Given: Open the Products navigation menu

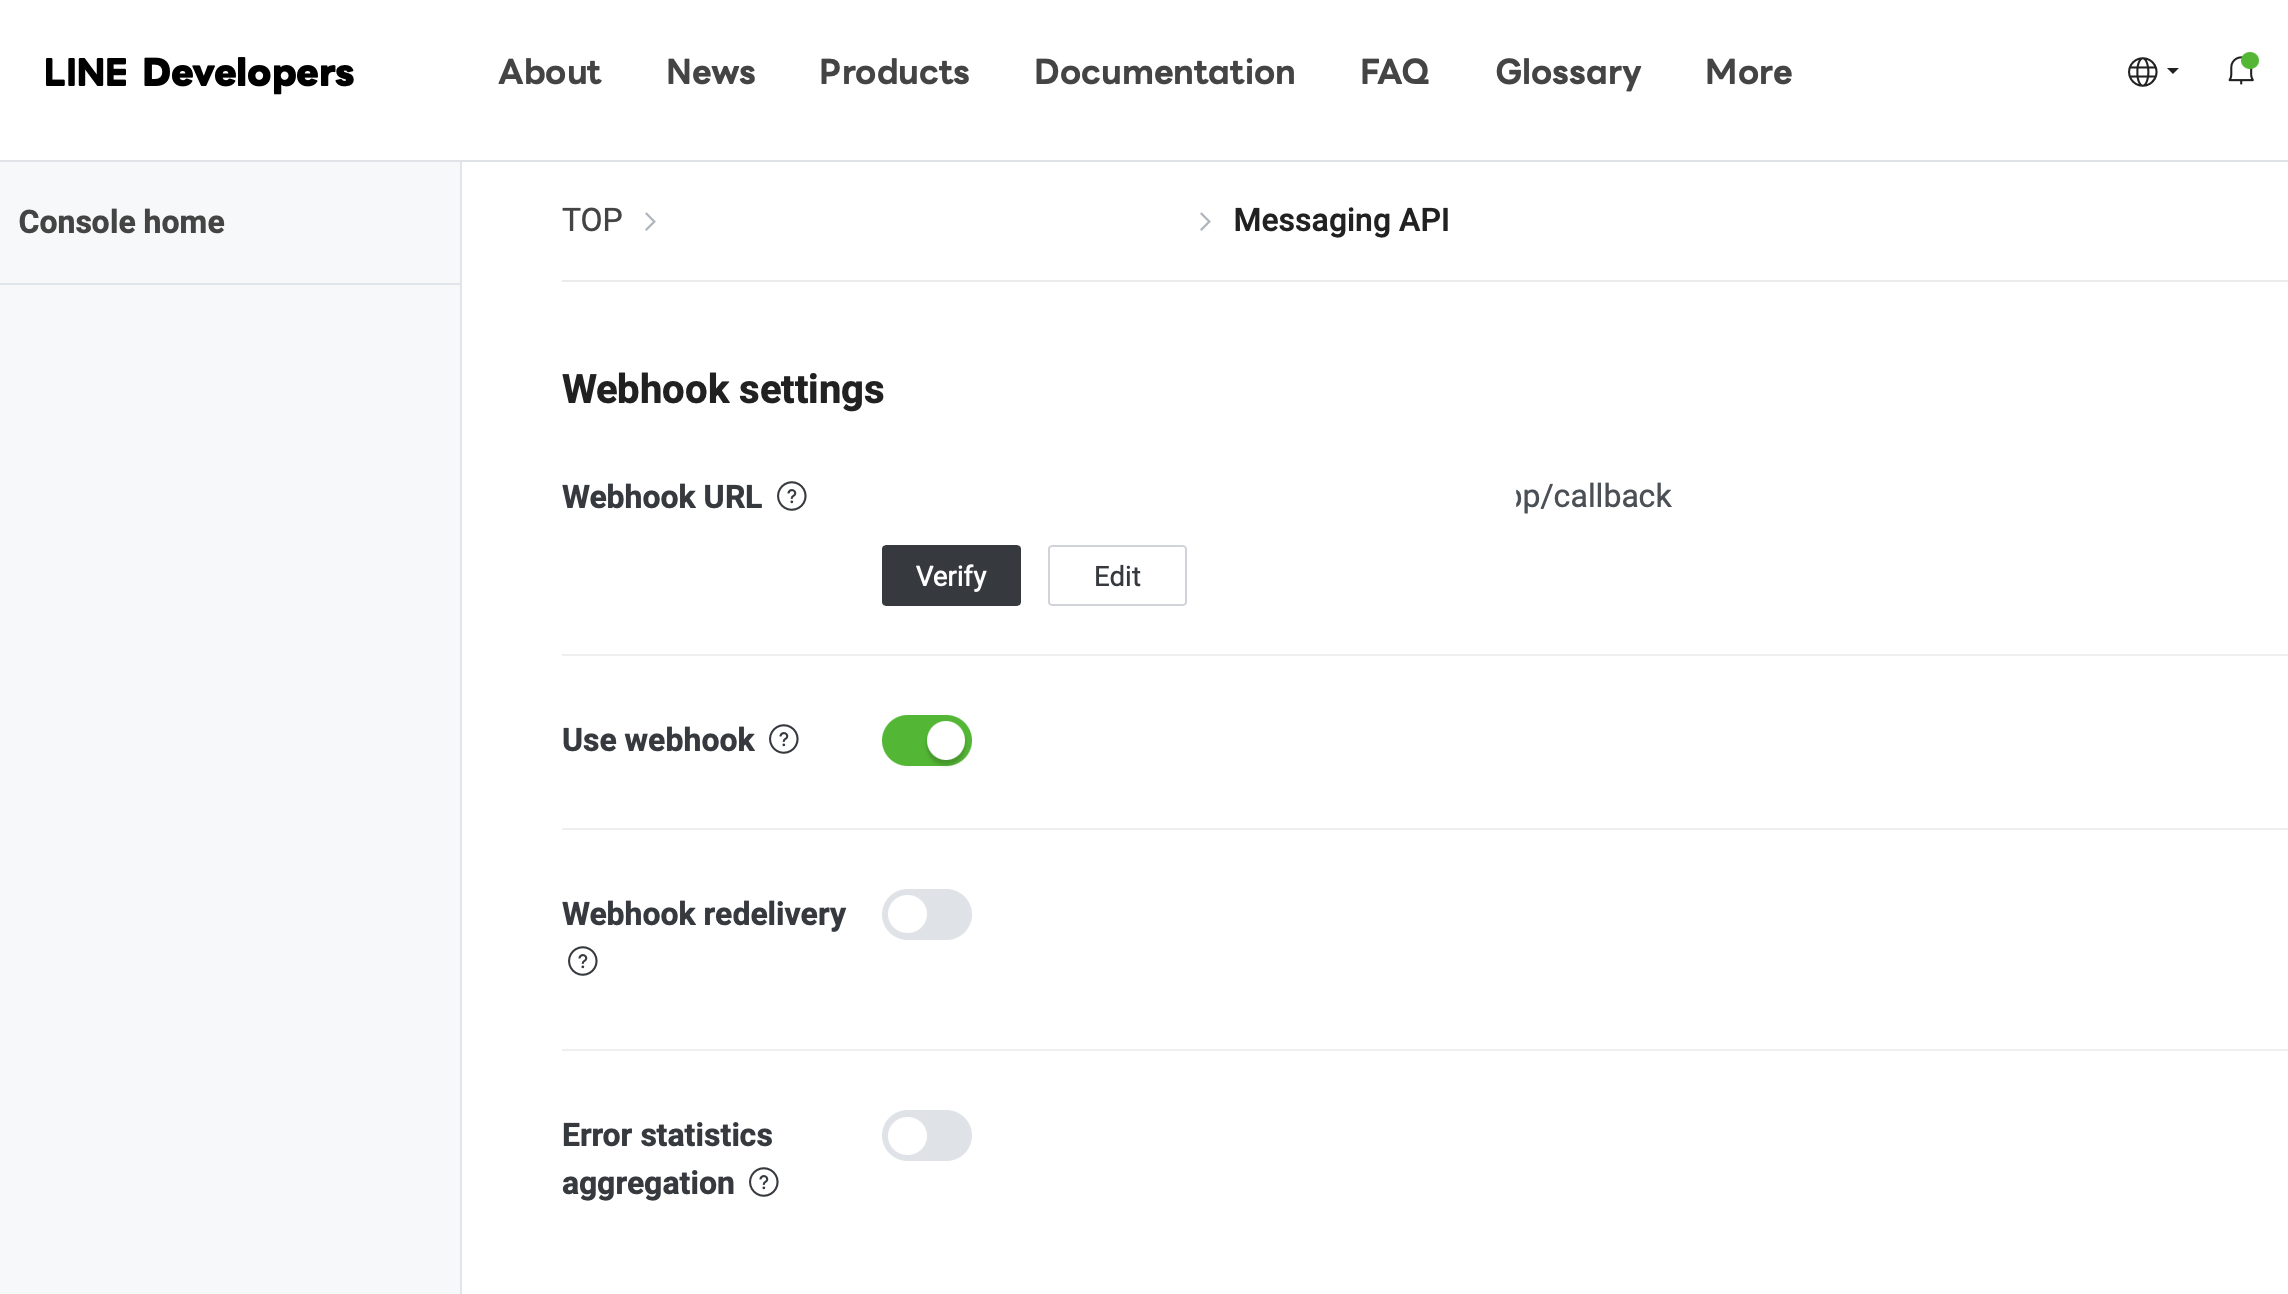Looking at the screenshot, I should coord(894,72).
